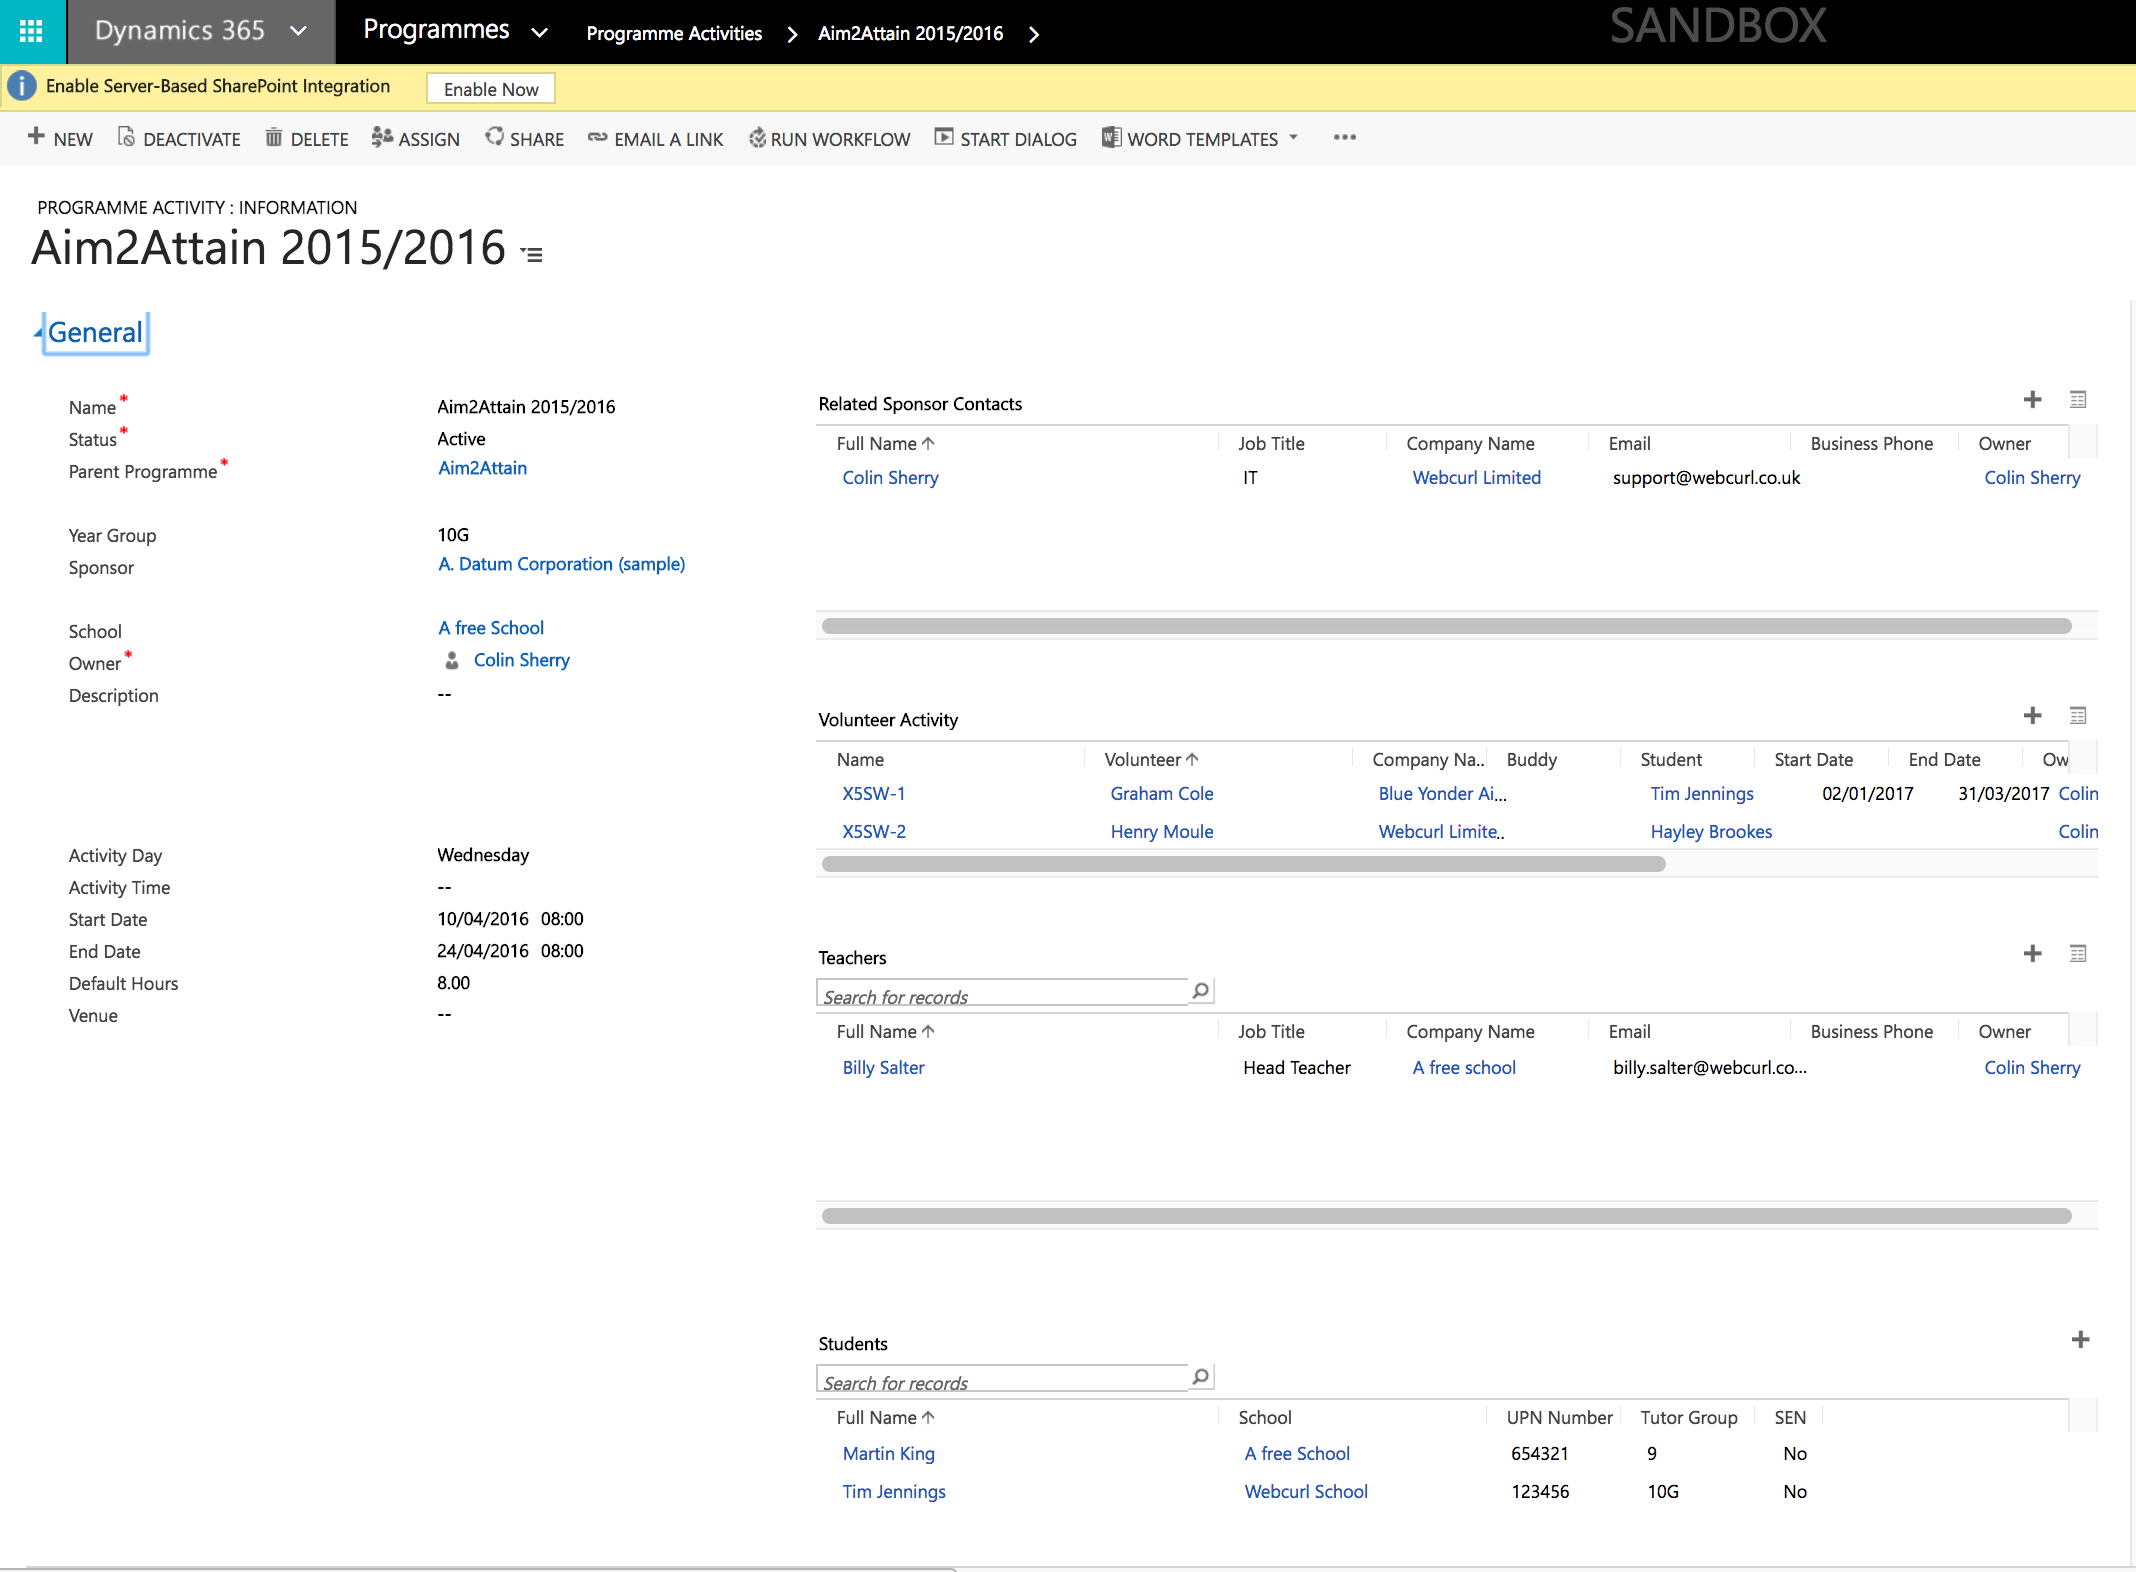Click in the Teachers search field
Image resolution: width=2136 pixels, height=1572 pixels.
1000,995
